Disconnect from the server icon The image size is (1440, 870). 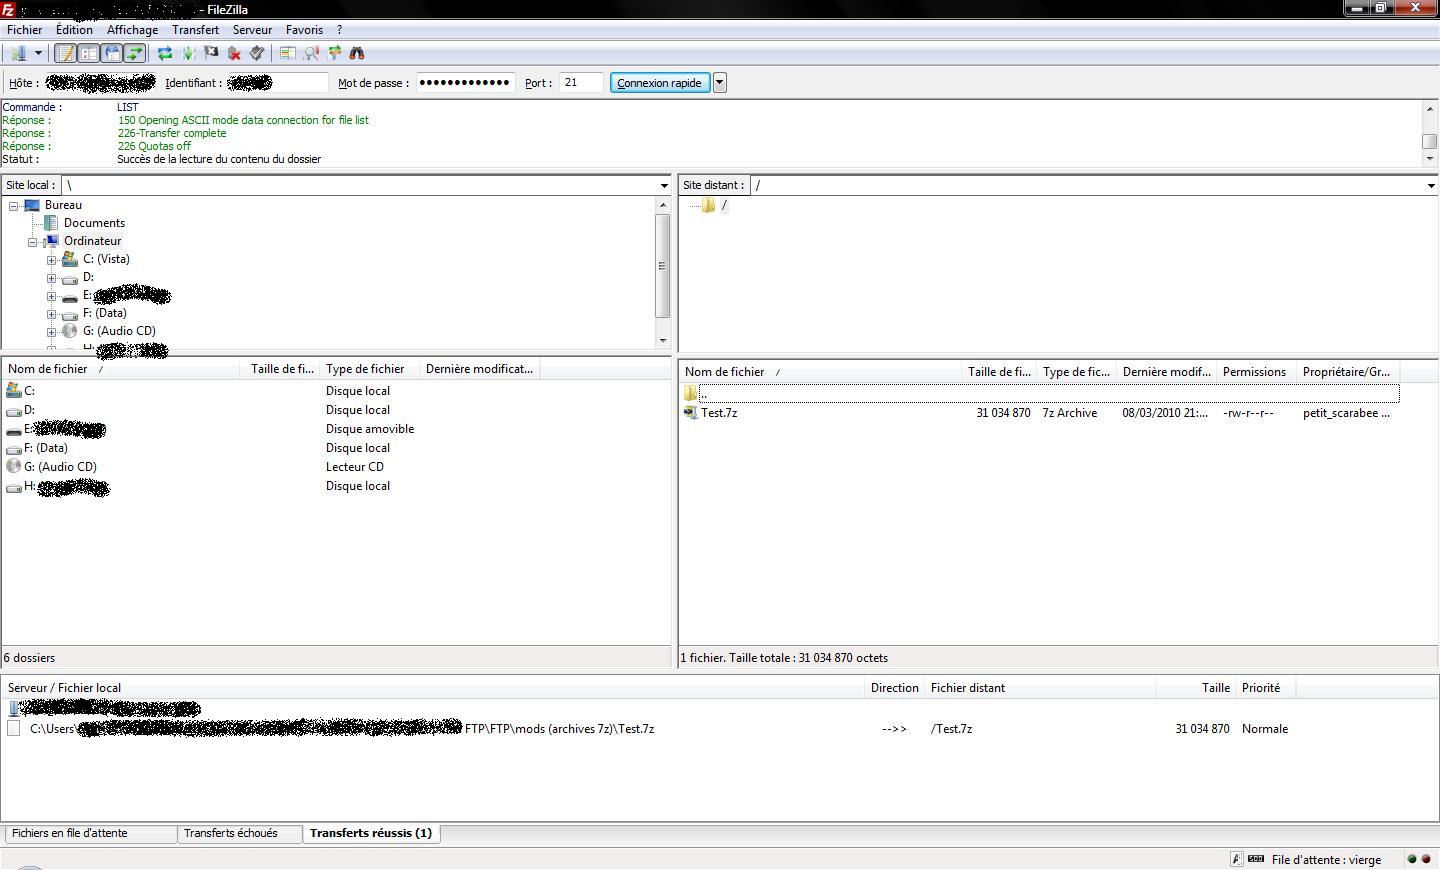234,53
